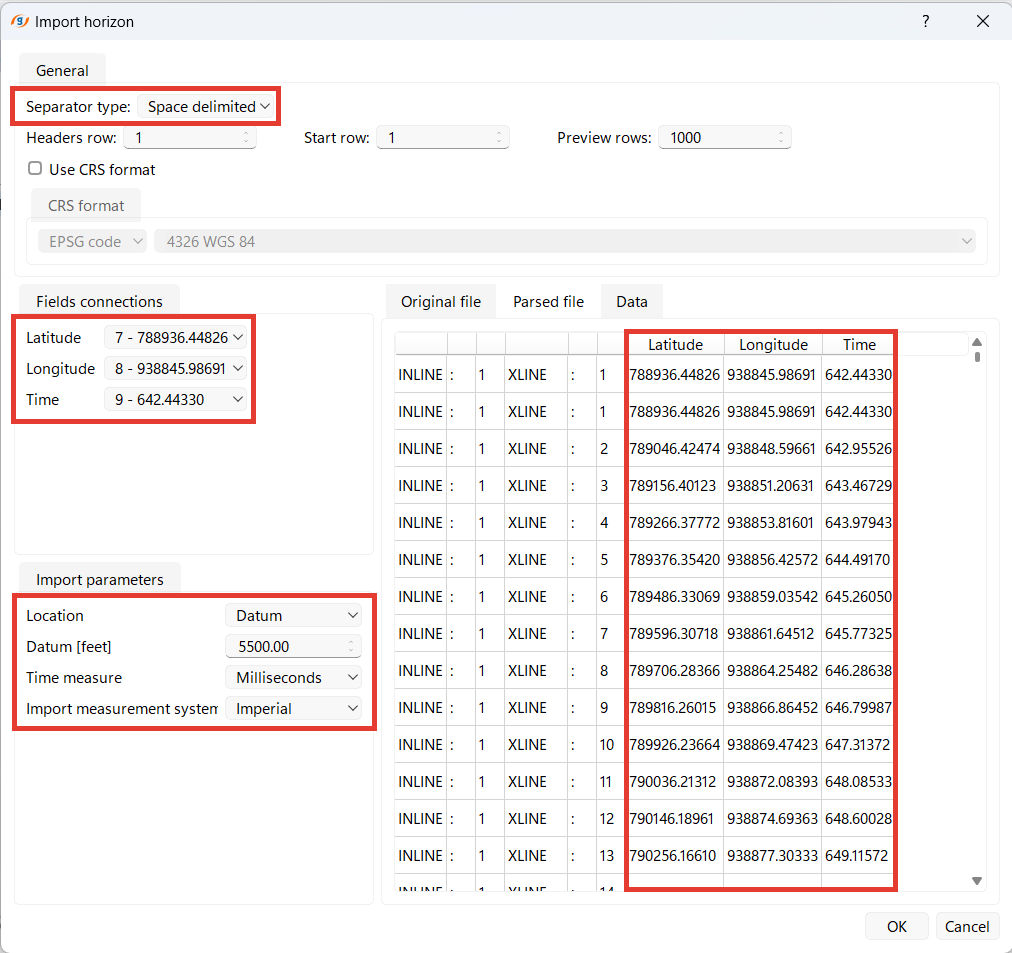1012x953 pixels.
Task: Select the Parsed file tab
Action: 548,301
